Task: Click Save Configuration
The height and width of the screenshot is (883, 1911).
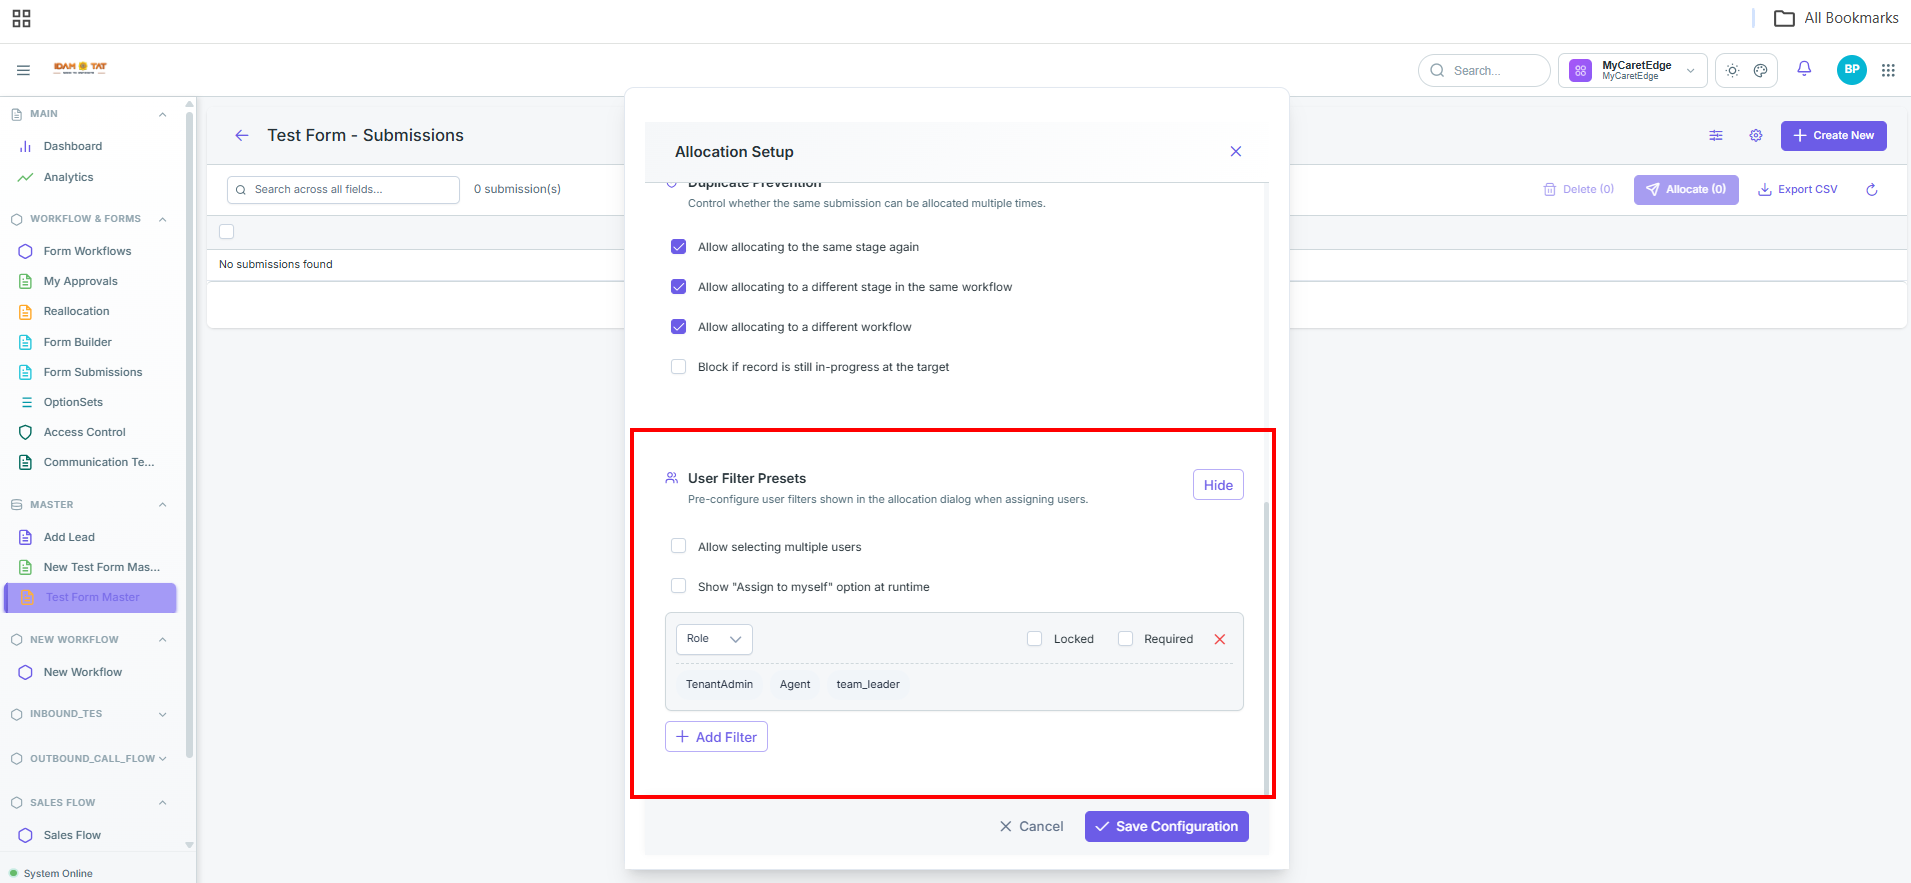Action: point(1167,826)
